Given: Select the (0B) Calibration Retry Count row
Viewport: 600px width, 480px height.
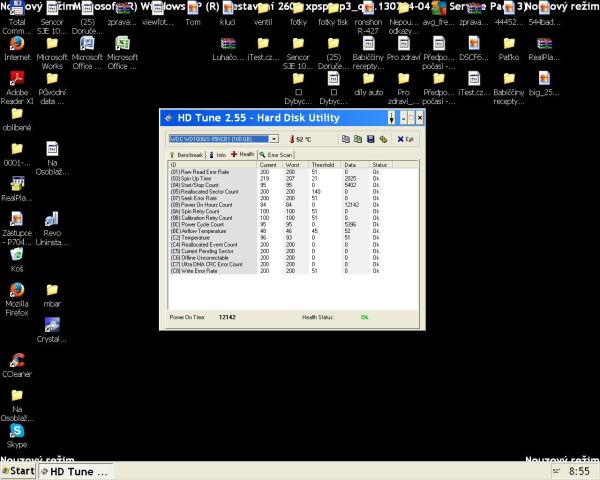Looking at the screenshot, I should (x=281, y=218).
